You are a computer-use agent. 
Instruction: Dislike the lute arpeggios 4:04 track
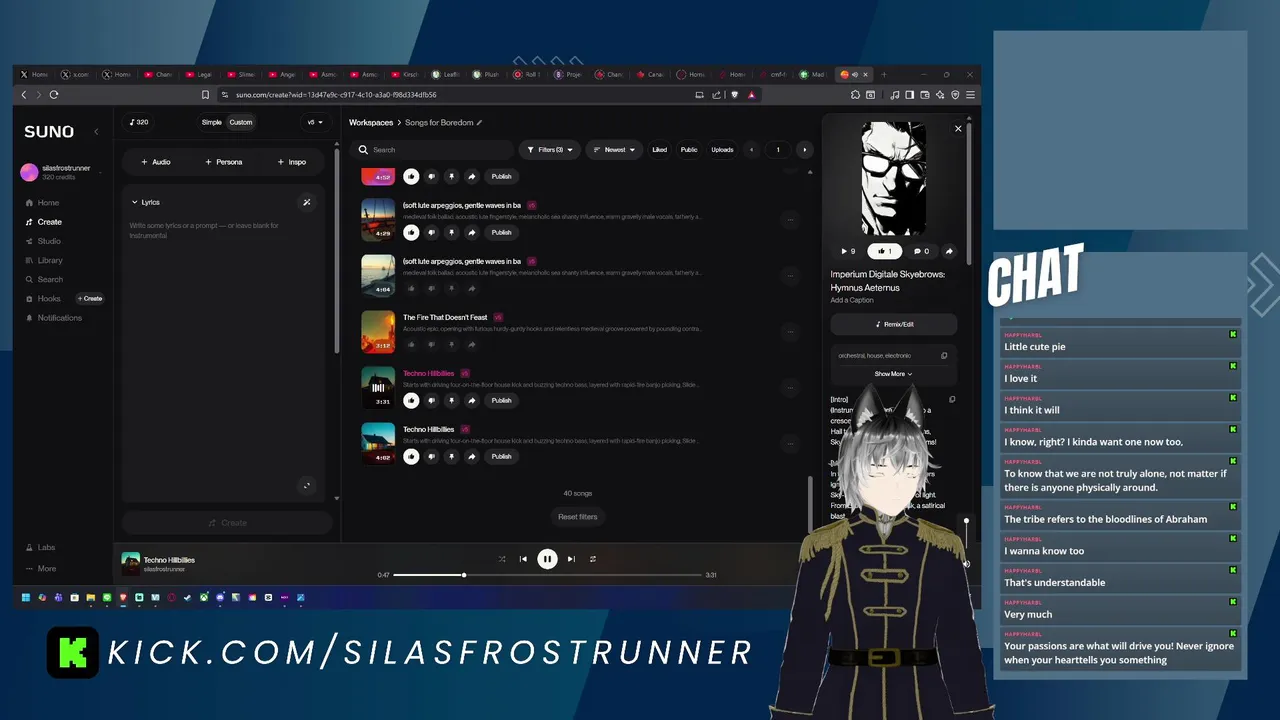(x=431, y=289)
